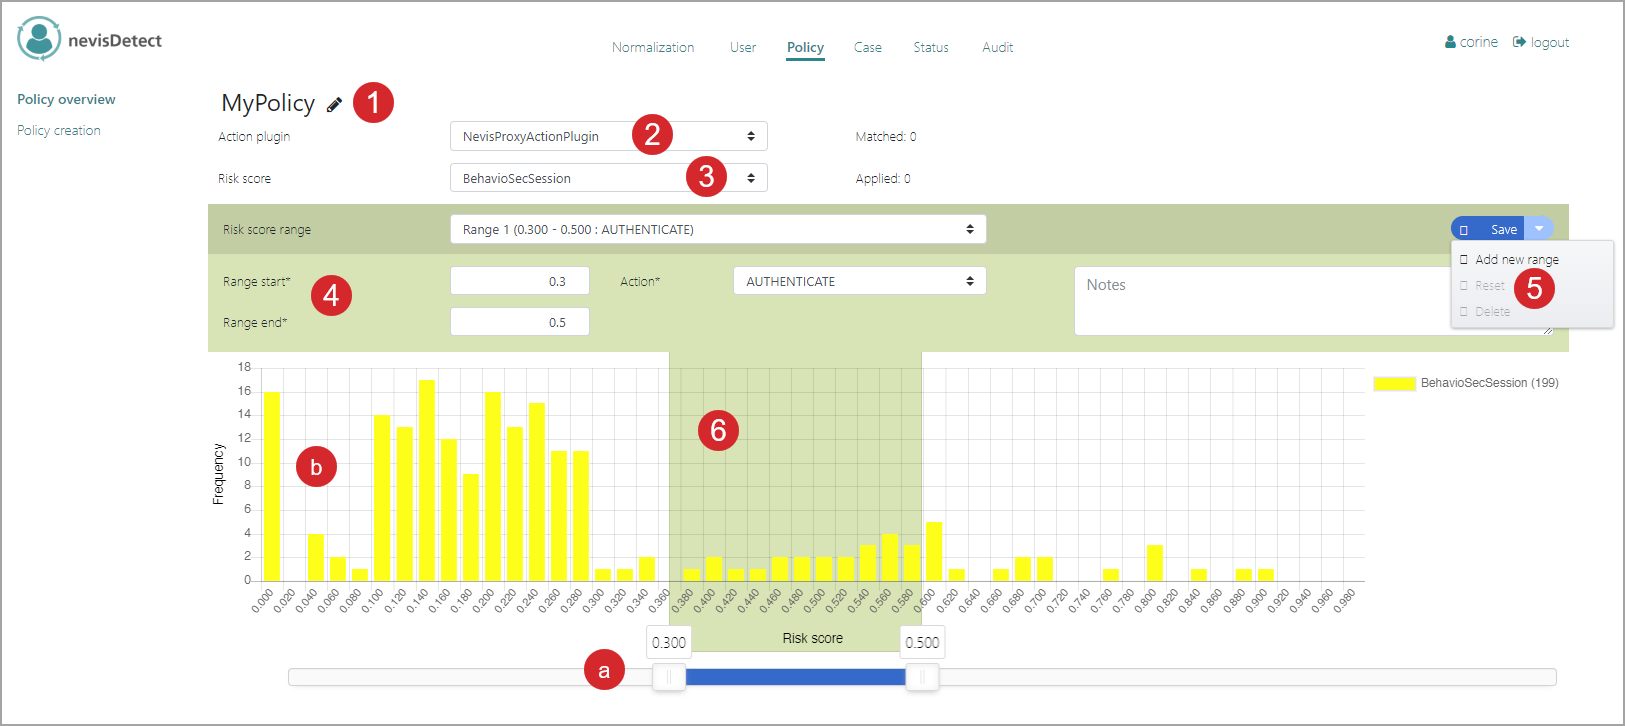This screenshot has width=1625, height=726.
Task: Click the 0.500 slider value label
Action: (x=922, y=642)
